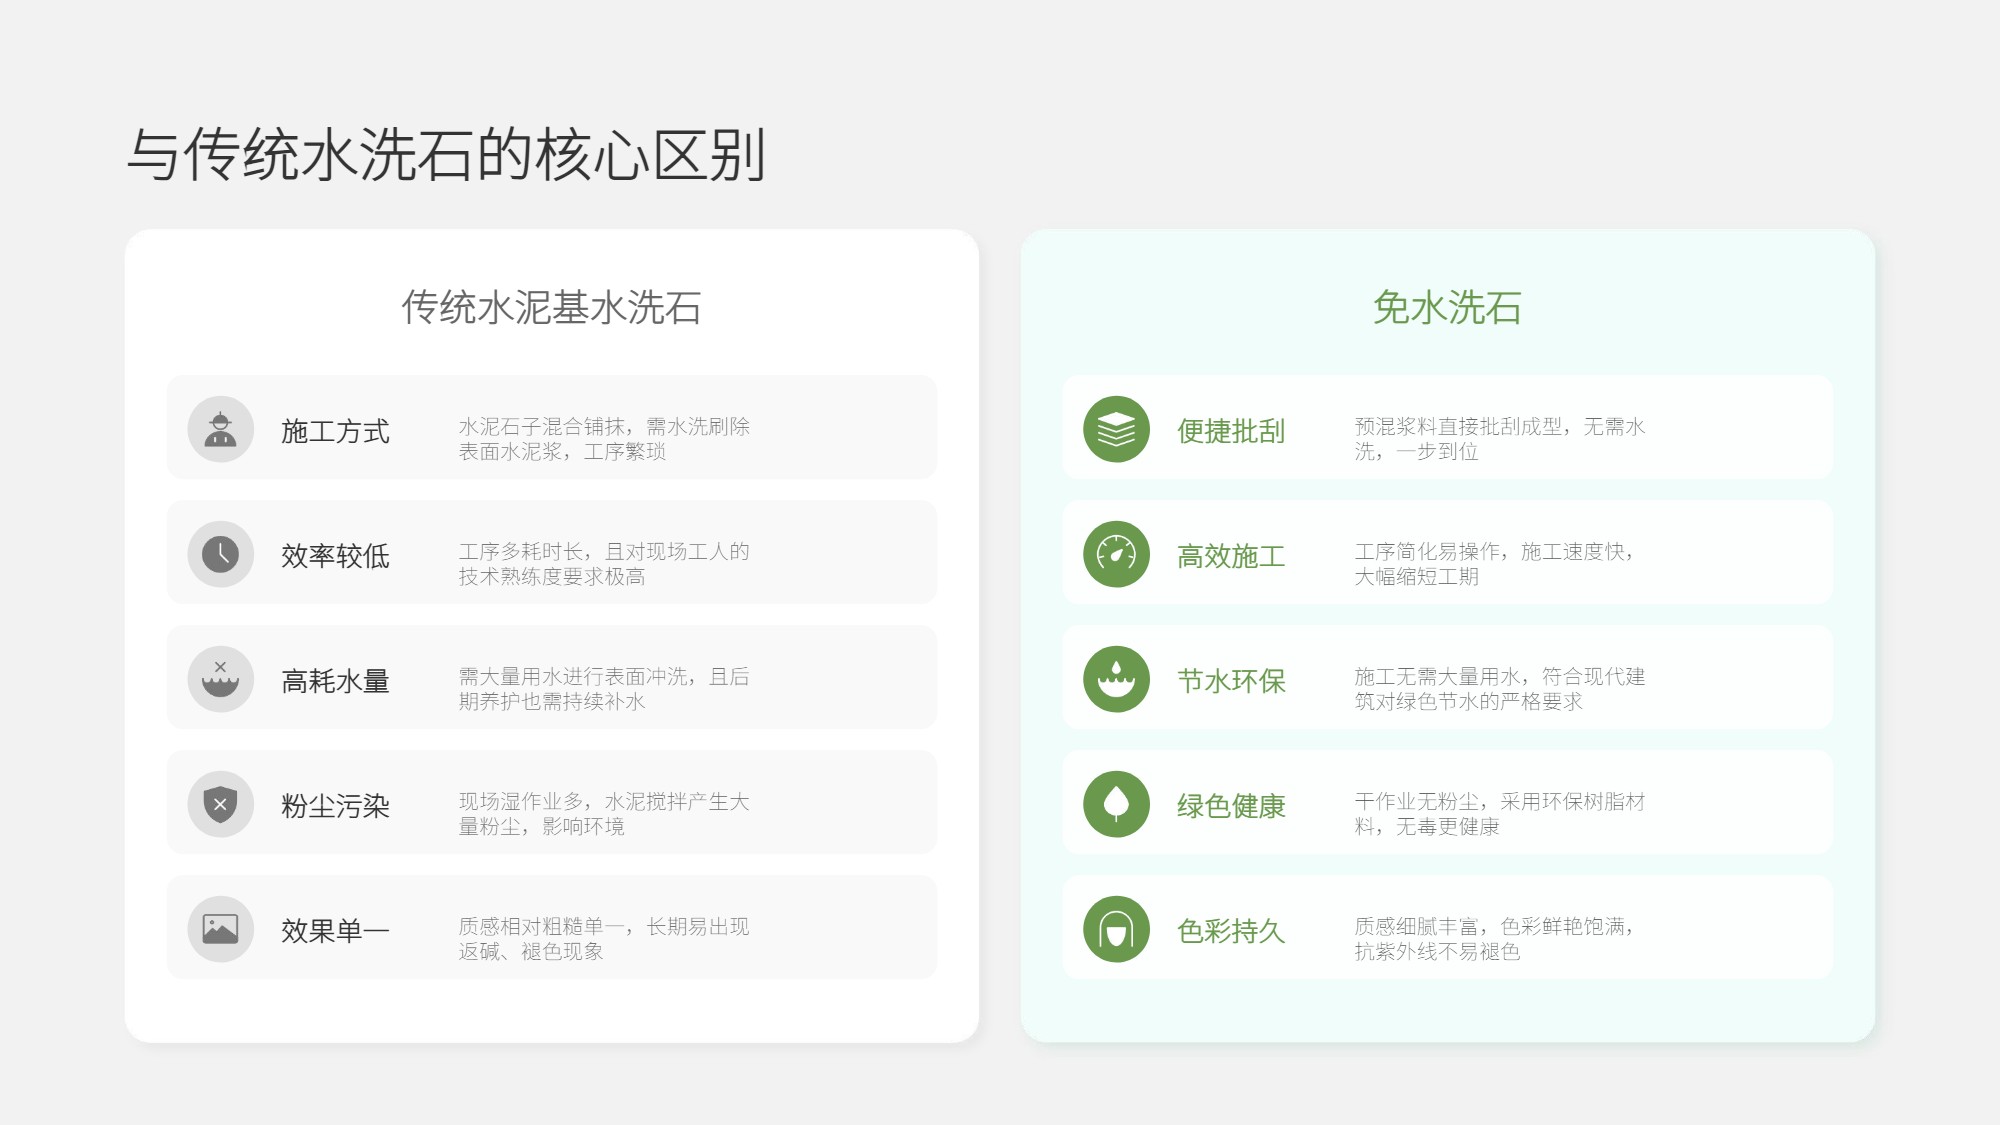Click the speedometer icon beside 高效施工
This screenshot has height=1125, width=2000.
point(1116,554)
